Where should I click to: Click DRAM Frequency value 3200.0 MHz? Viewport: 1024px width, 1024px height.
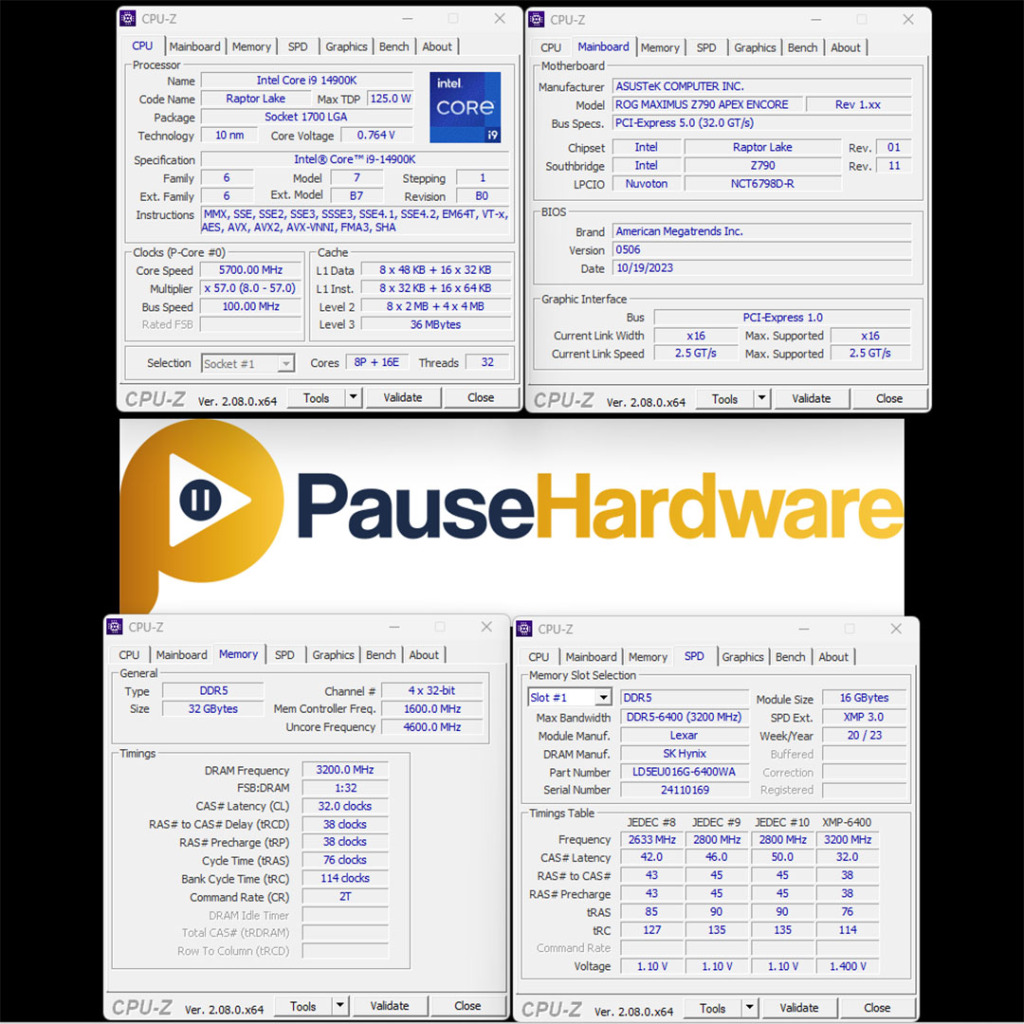pyautogui.click(x=345, y=770)
